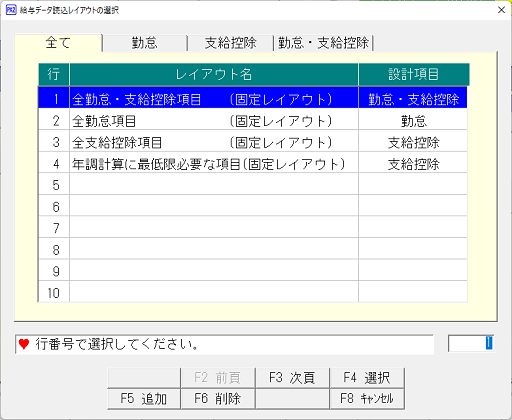
Task: Click row number 9
Action: tap(54, 271)
